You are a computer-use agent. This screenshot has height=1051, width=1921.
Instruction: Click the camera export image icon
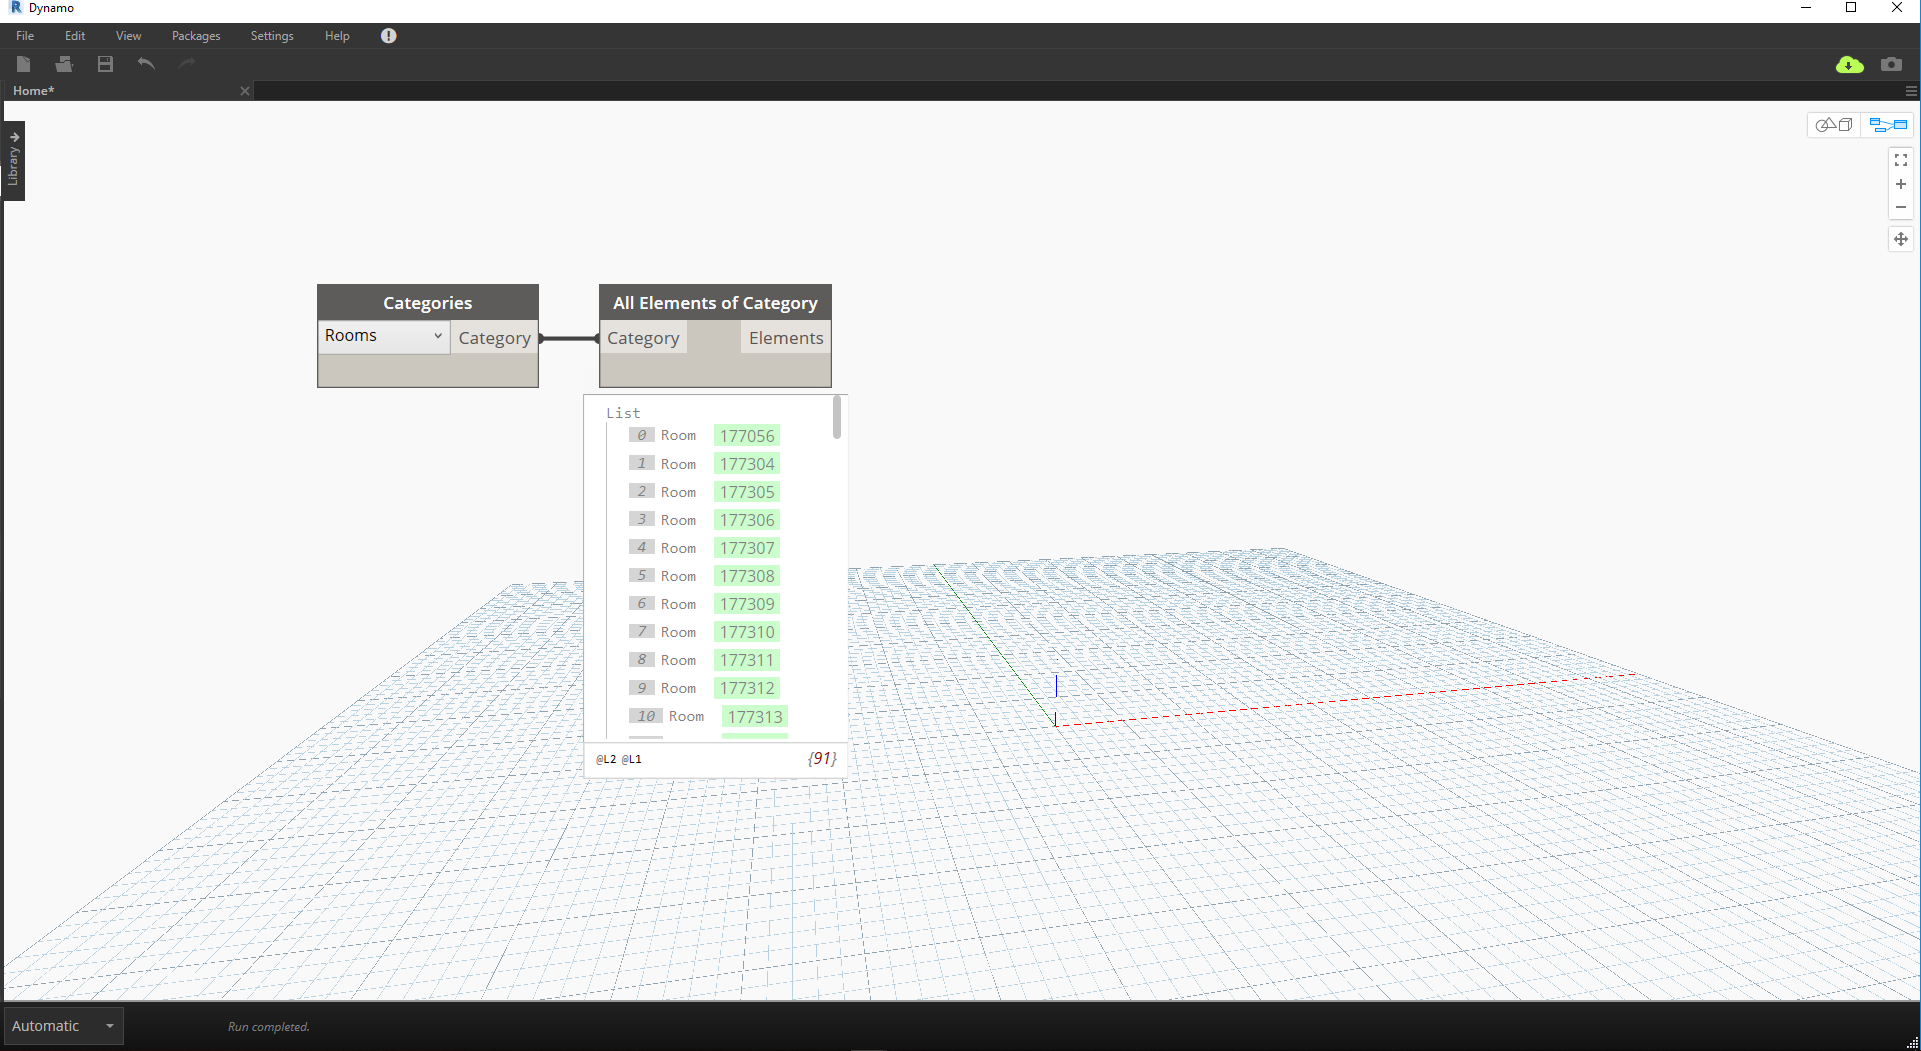[1891, 65]
